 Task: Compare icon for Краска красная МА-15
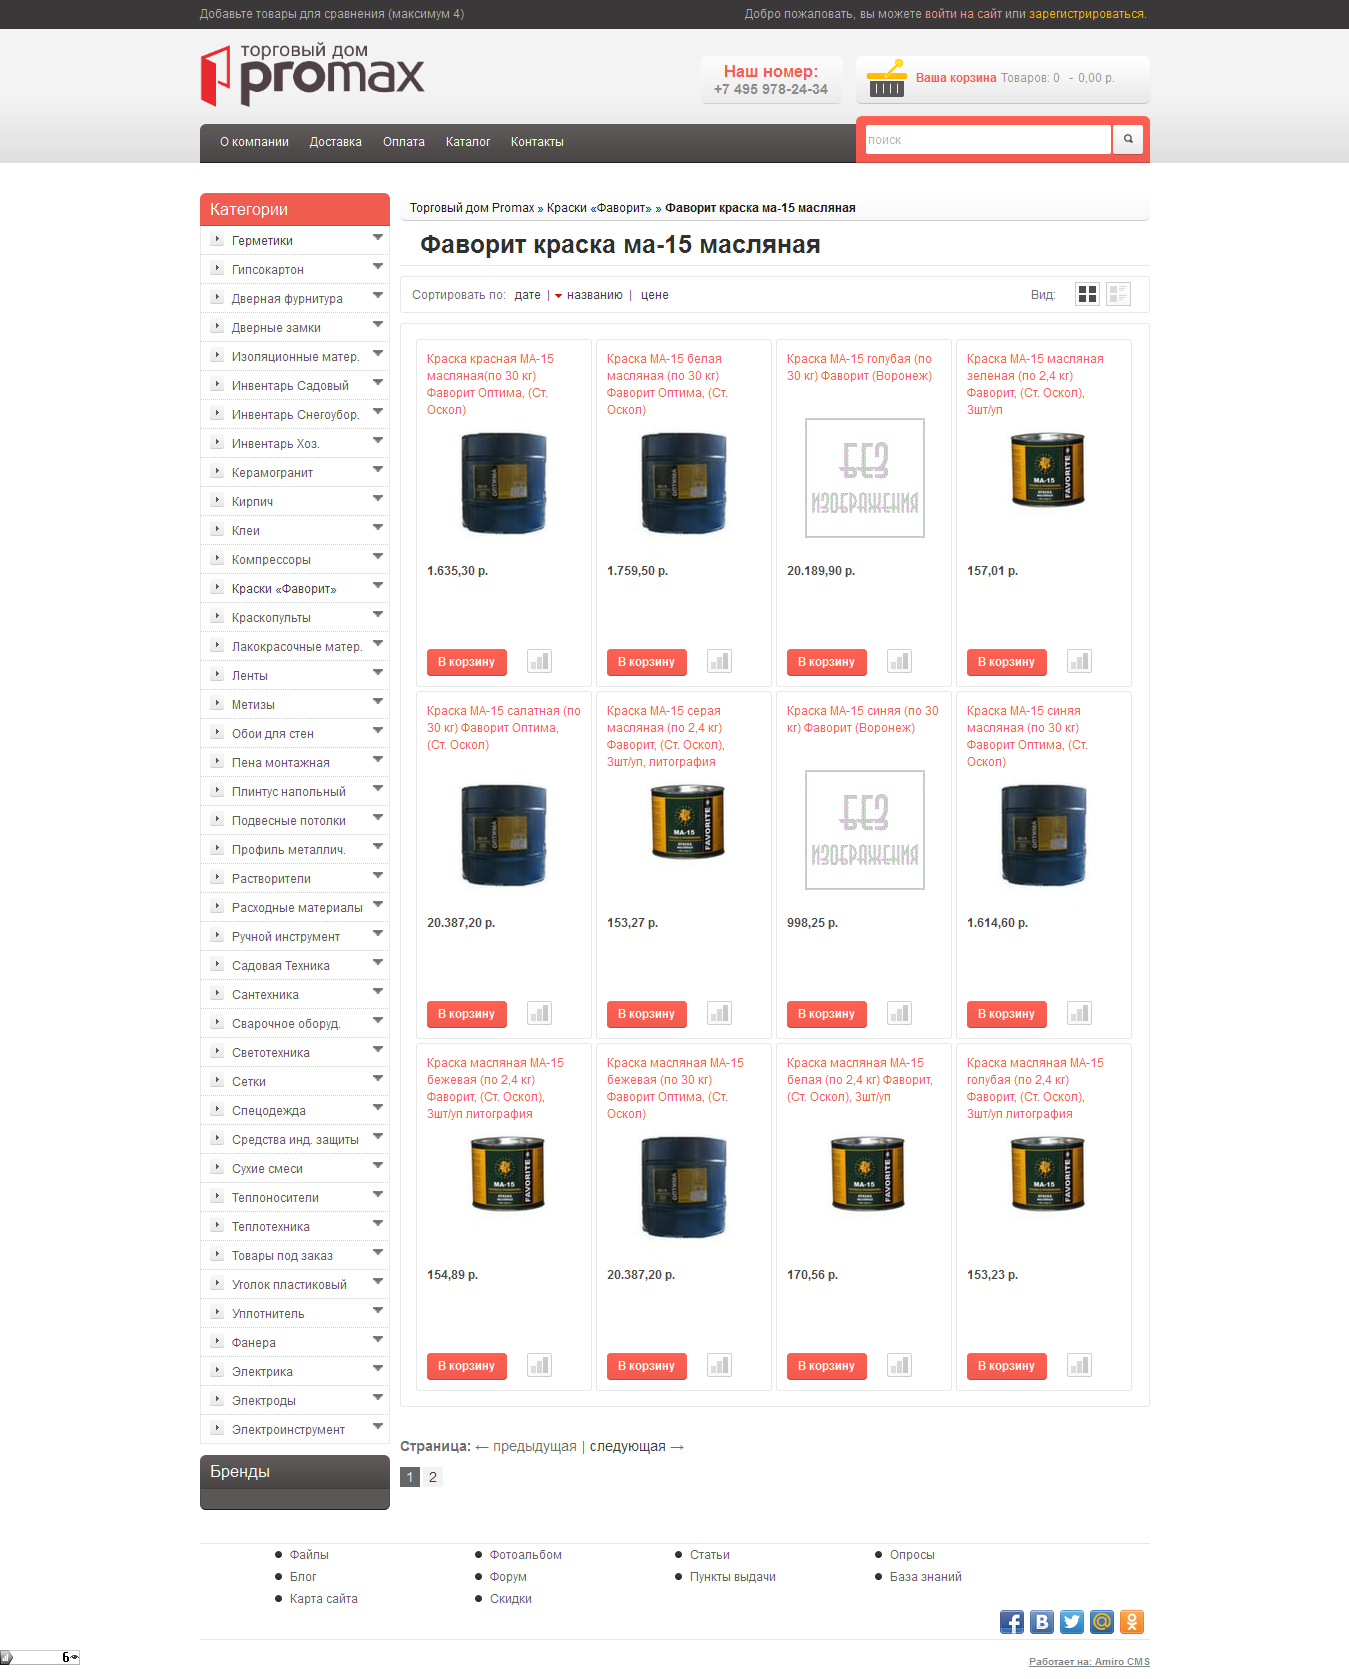point(539,661)
